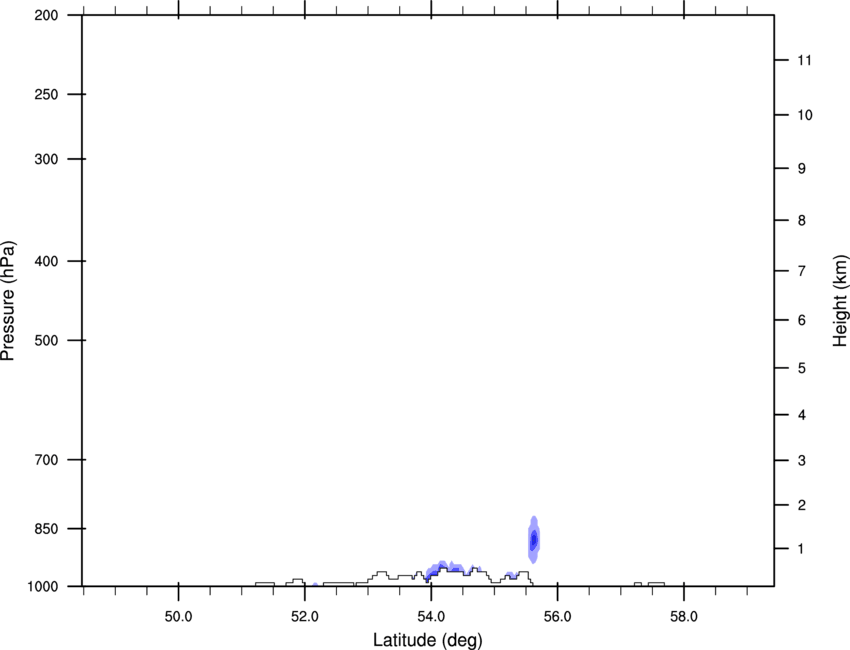Click the small terrain bump near 57.6 latitude
The height and width of the screenshot is (650, 850).
coord(656,584)
